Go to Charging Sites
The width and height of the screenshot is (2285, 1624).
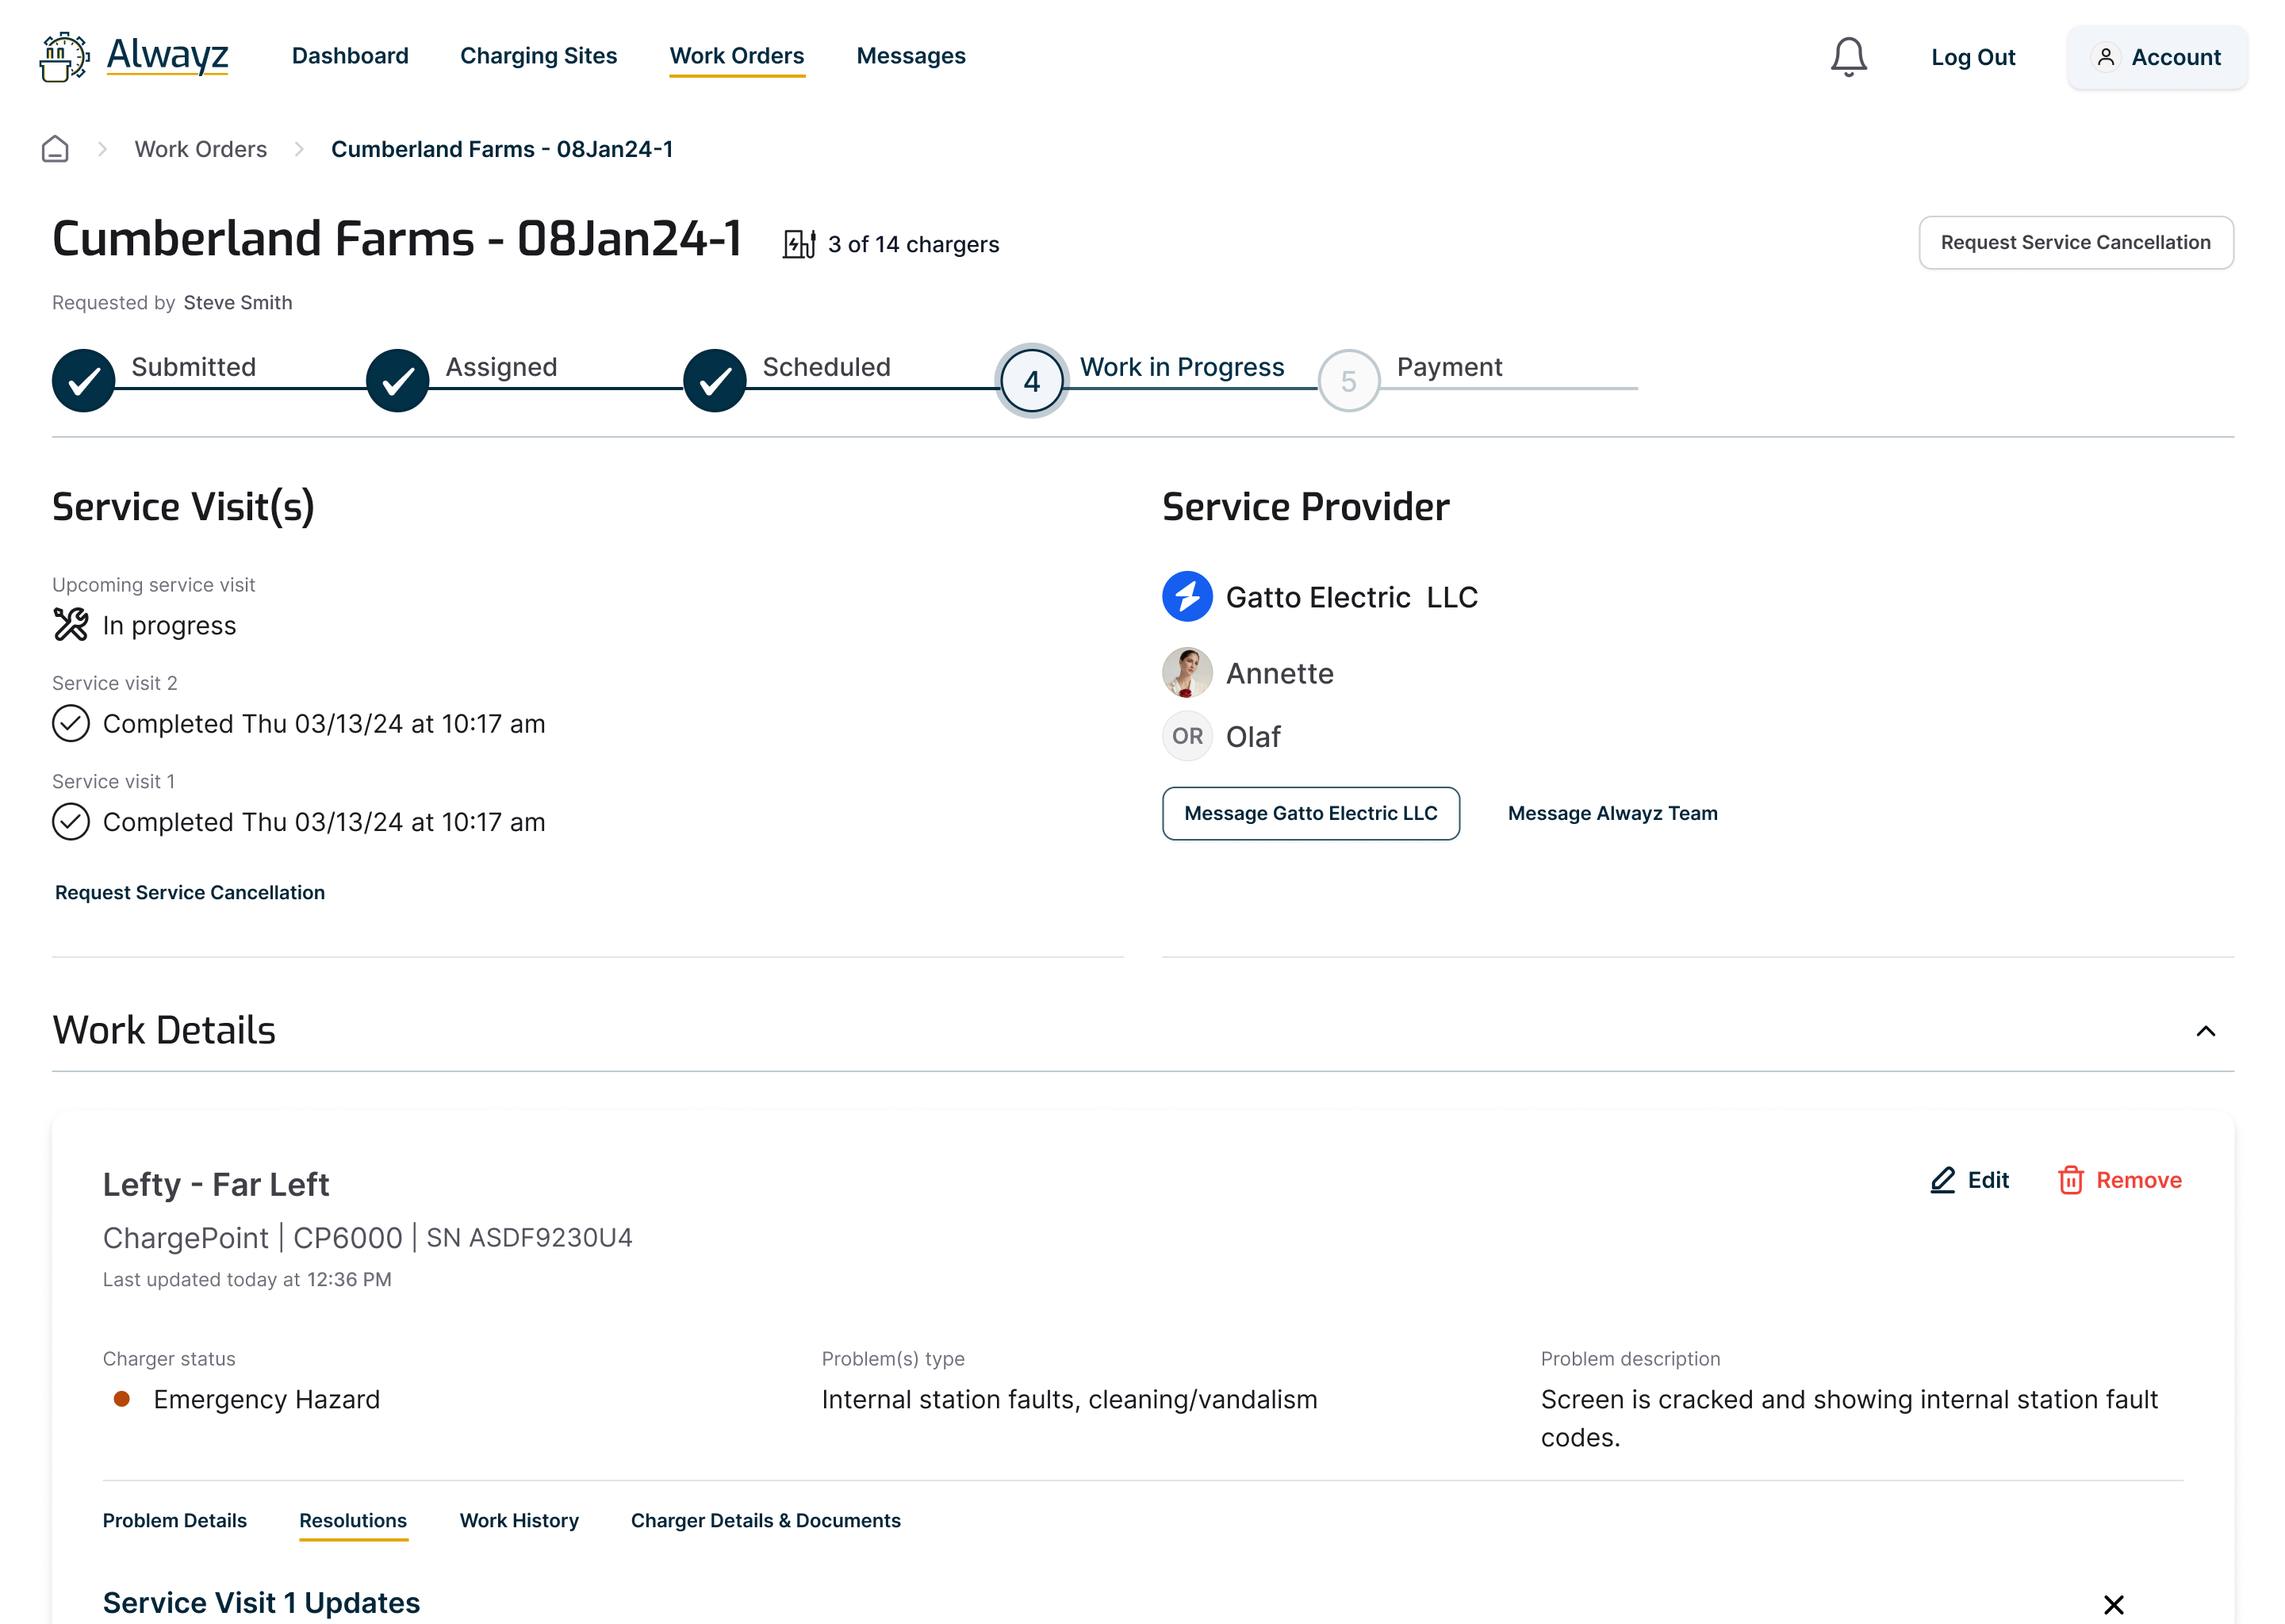coord(538,56)
